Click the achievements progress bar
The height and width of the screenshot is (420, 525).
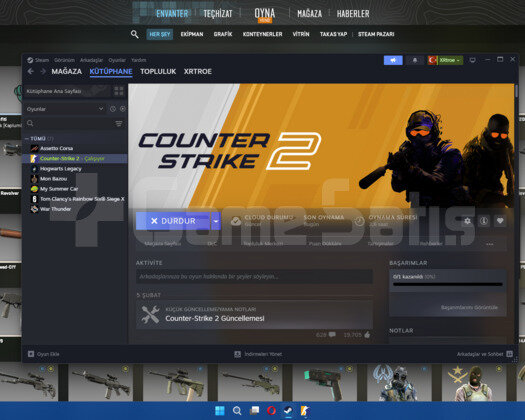tap(448, 284)
